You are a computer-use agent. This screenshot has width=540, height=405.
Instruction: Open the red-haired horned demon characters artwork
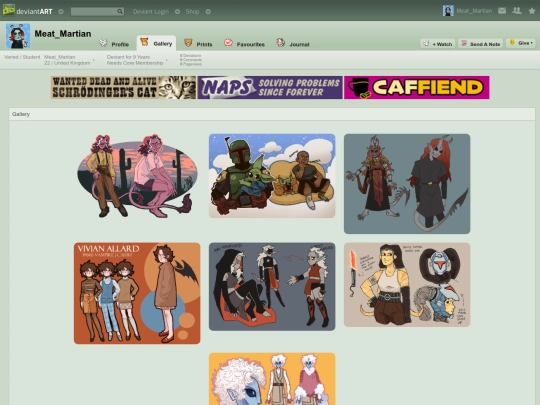click(407, 184)
